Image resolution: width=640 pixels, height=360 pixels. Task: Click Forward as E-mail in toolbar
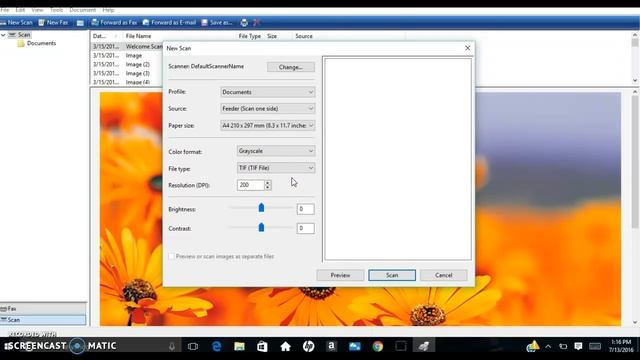pyautogui.click(x=169, y=22)
